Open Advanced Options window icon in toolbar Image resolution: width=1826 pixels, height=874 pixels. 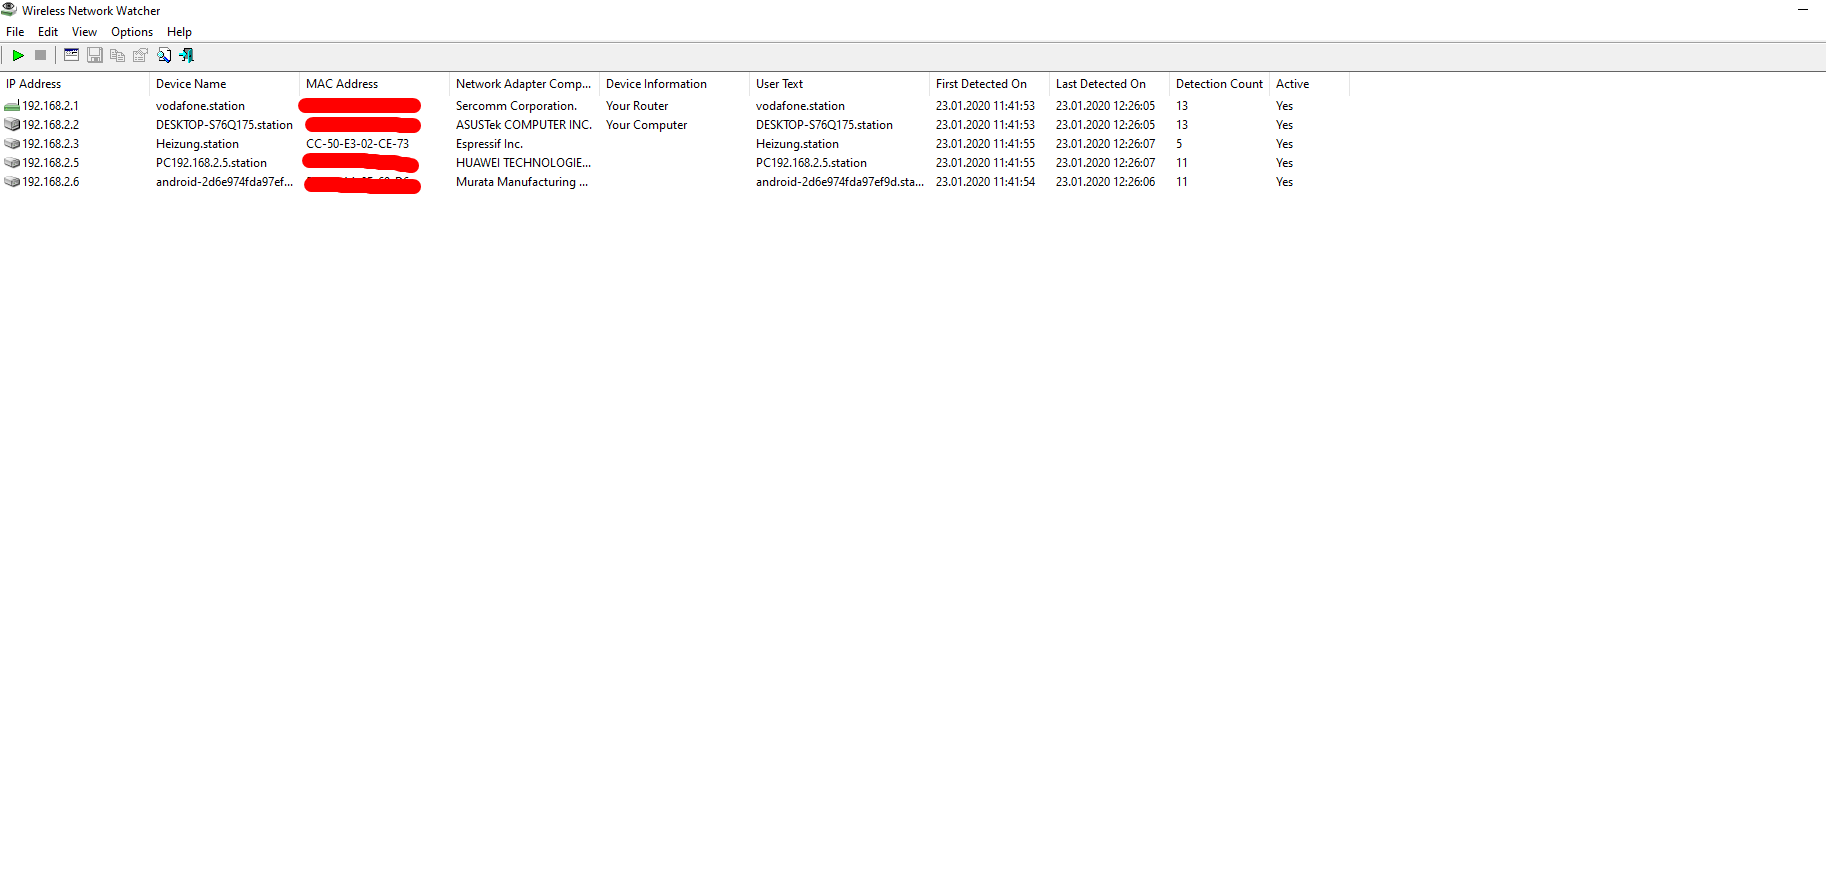pyautogui.click(x=72, y=56)
